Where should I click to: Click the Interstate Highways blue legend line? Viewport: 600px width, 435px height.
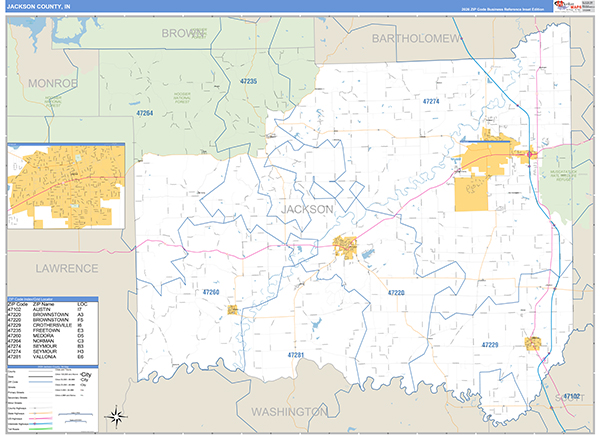point(41,424)
